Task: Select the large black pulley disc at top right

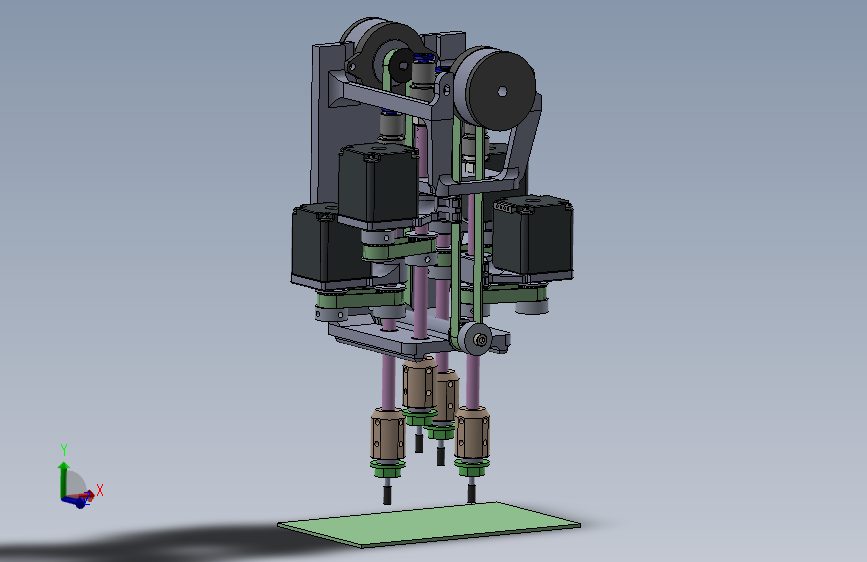Action: (501, 90)
